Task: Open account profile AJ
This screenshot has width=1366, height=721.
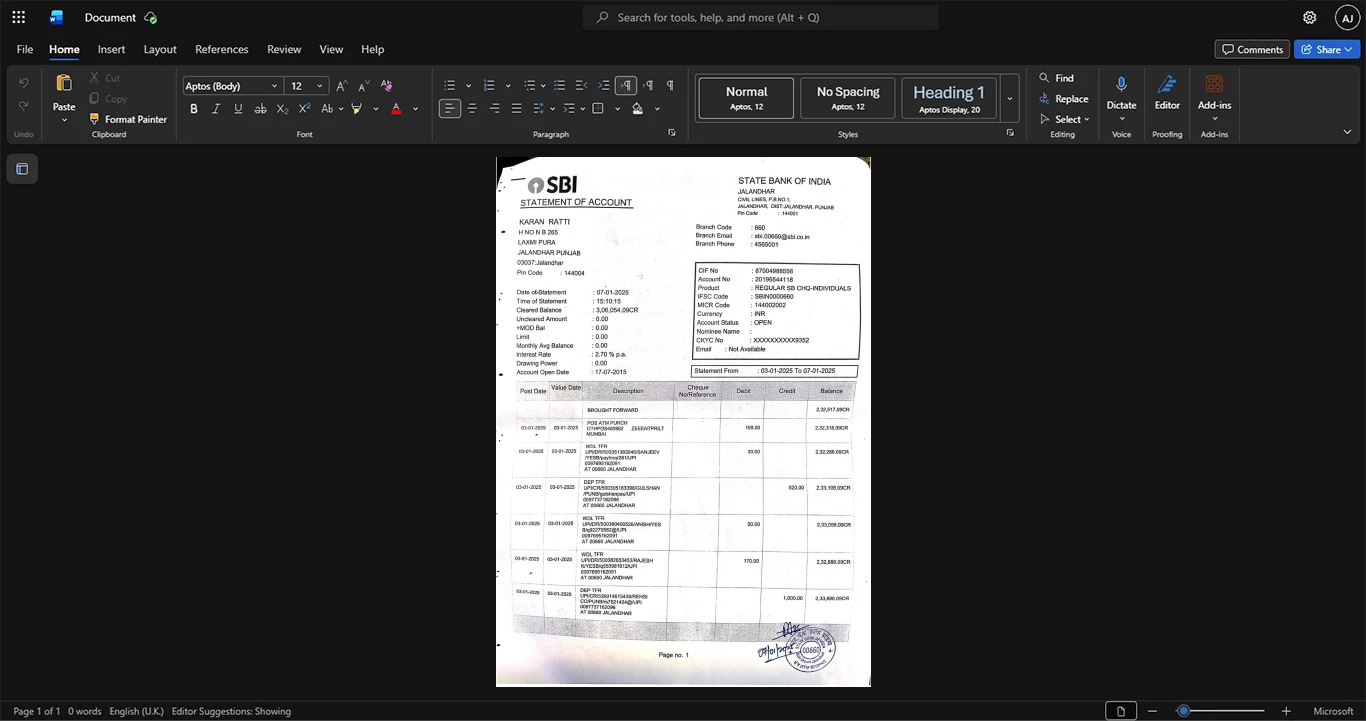Action: (x=1347, y=17)
